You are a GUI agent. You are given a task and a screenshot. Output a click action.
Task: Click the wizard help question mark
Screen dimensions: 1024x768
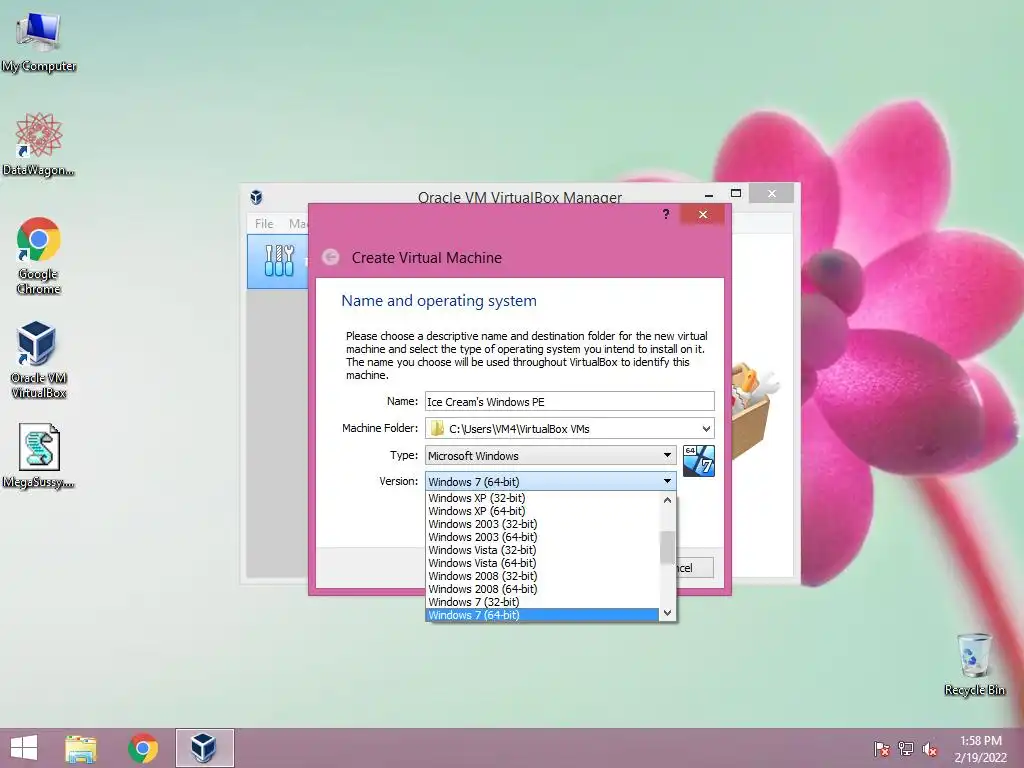click(x=665, y=214)
